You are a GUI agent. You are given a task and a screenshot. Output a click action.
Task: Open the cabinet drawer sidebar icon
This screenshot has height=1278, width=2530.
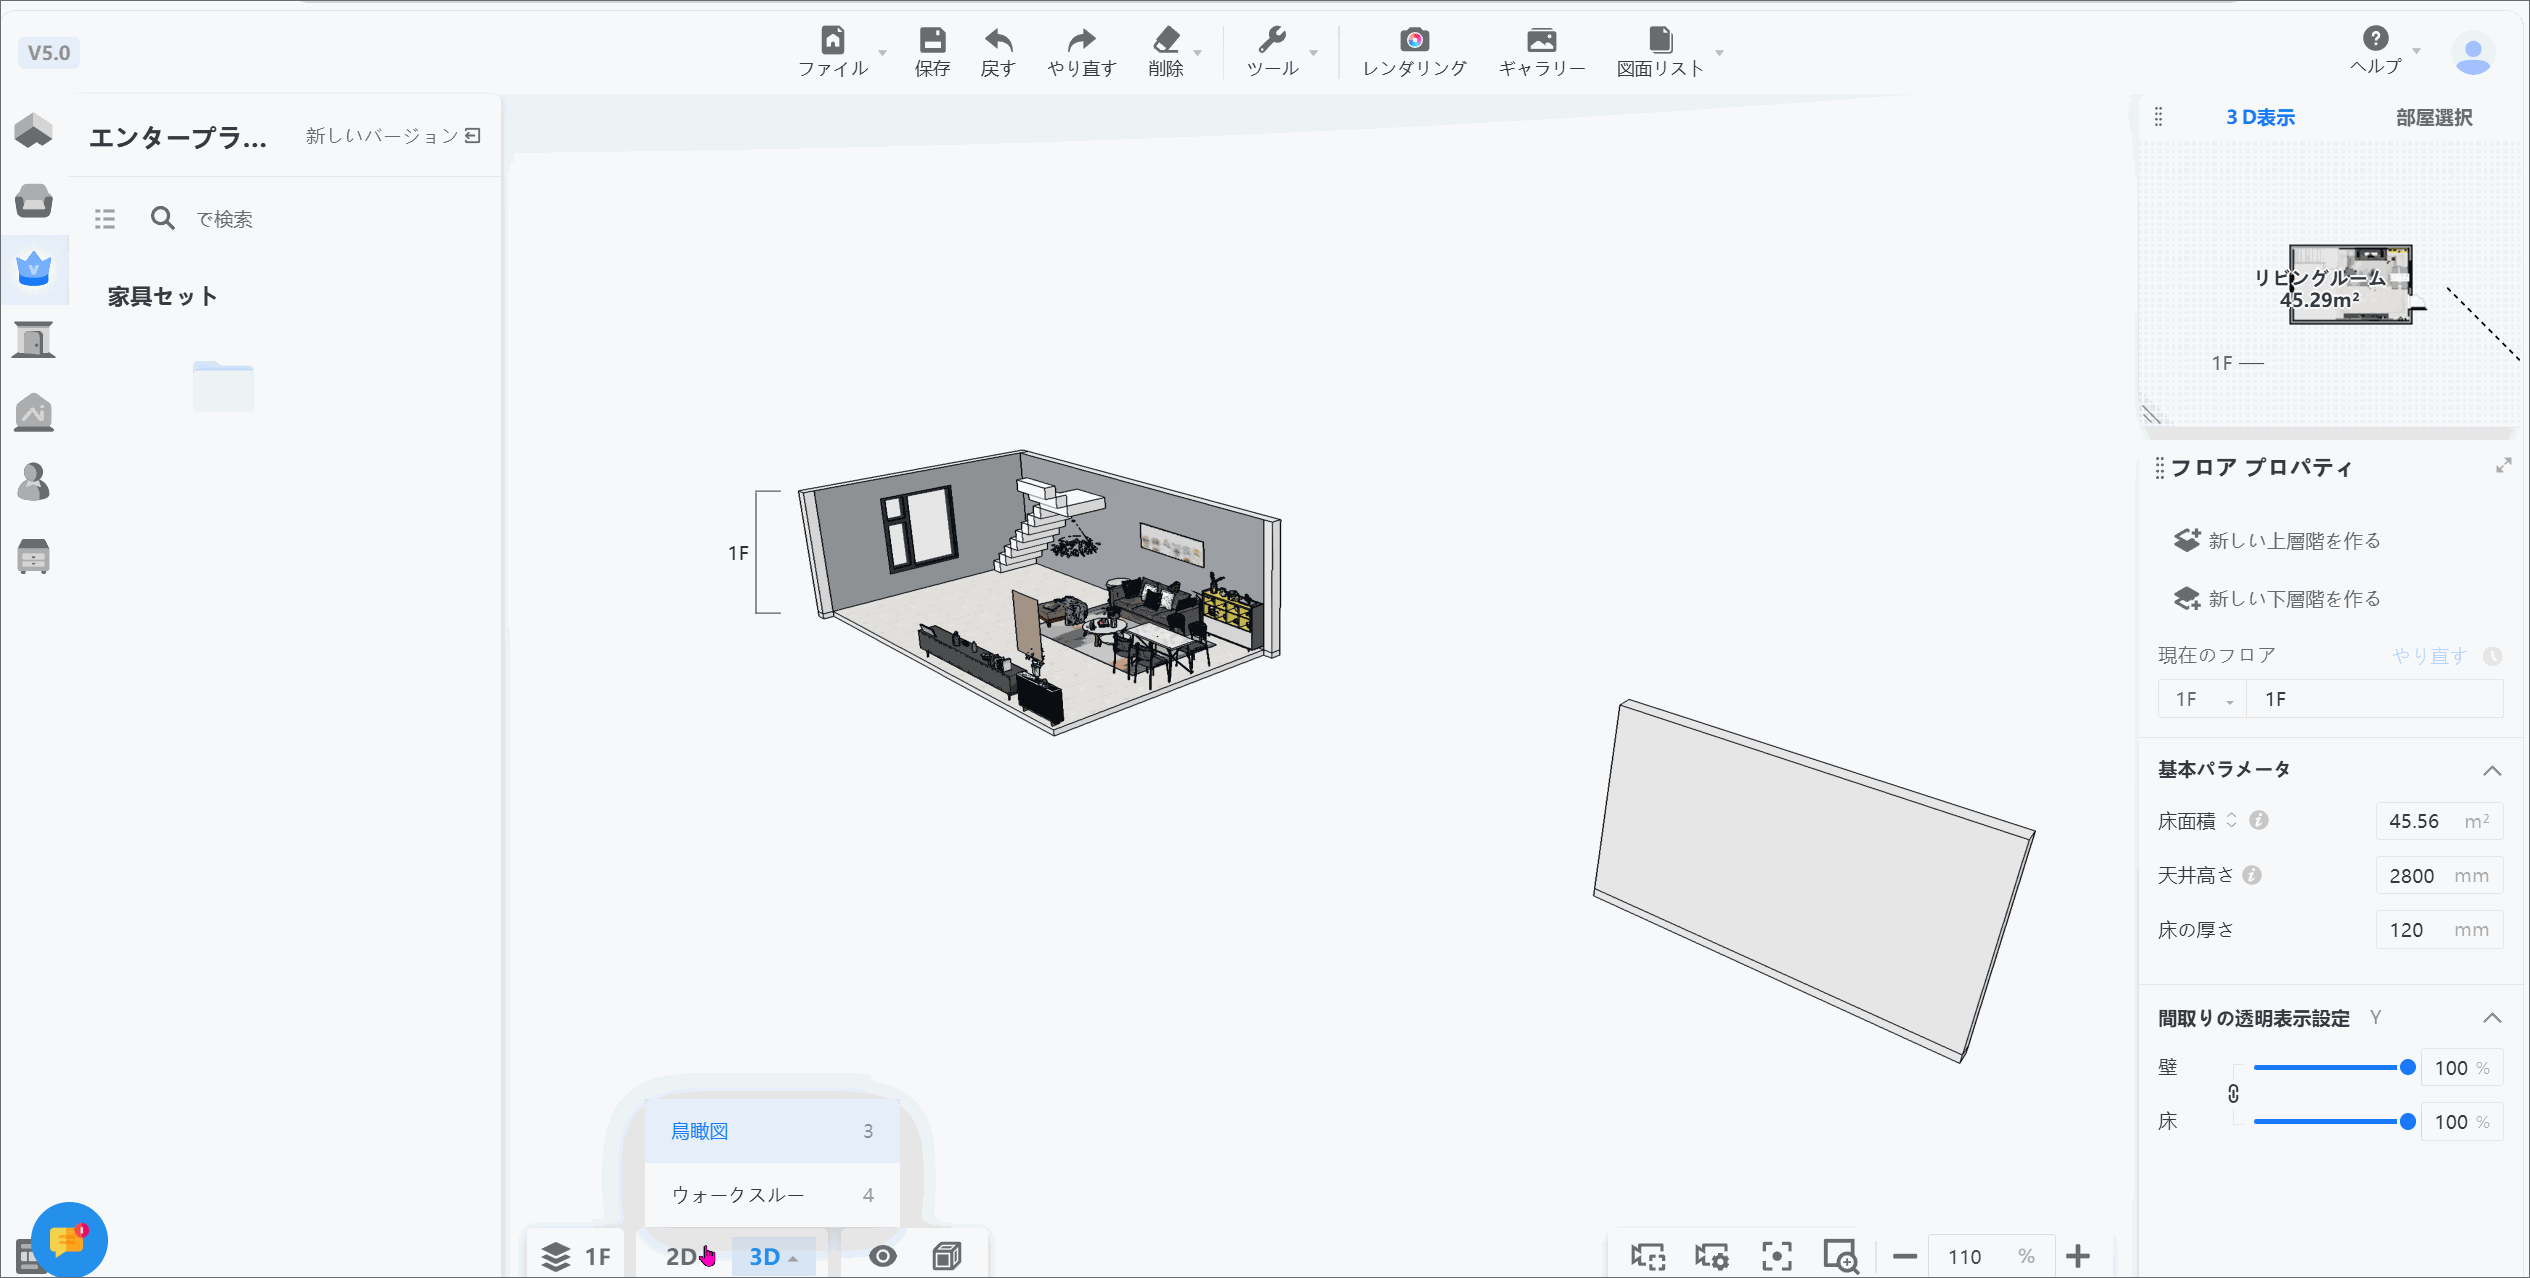click(x=34, y=556)
